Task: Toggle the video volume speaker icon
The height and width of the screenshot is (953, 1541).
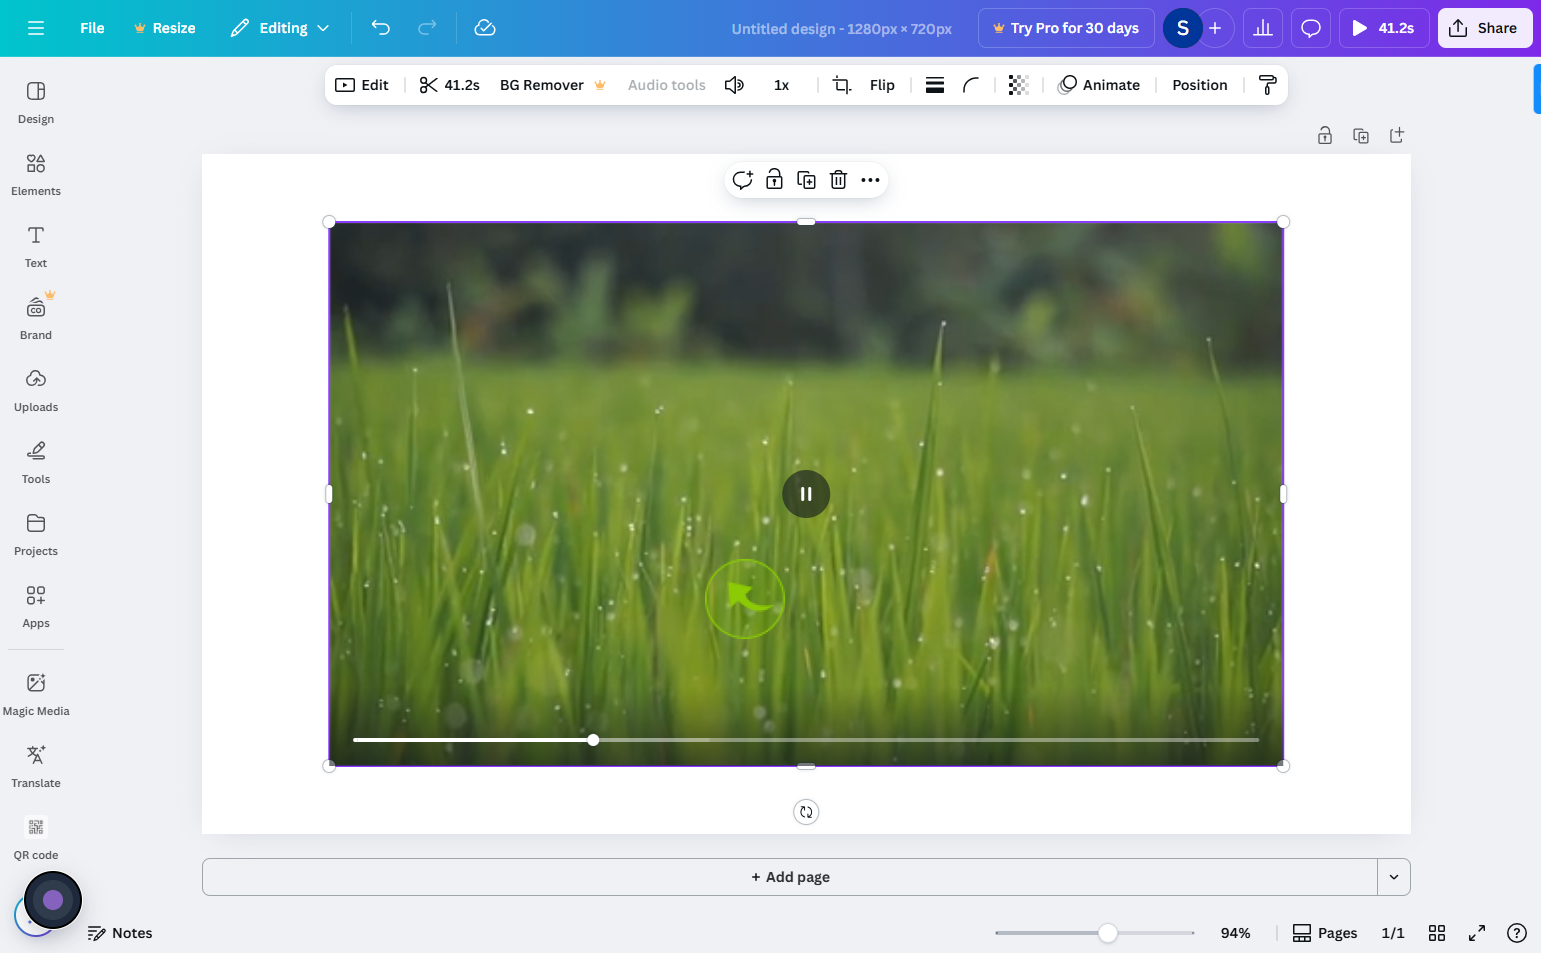Action: point(734,85)
